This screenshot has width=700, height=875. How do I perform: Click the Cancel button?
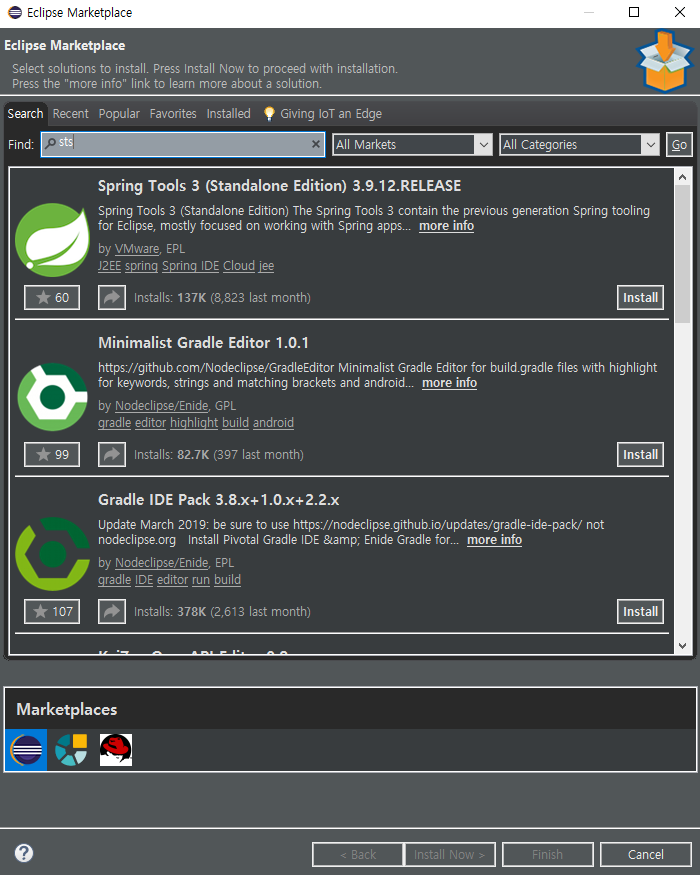coord(646,854)
